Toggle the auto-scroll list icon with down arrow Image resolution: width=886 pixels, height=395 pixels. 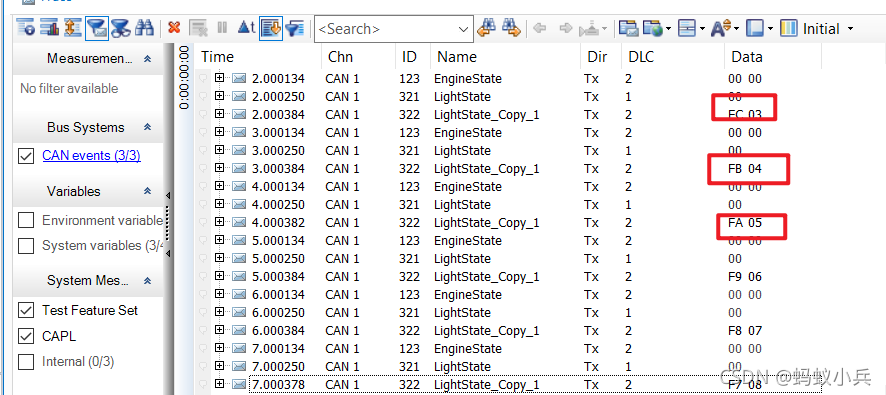pyautogui.click(x=271, y=28)
